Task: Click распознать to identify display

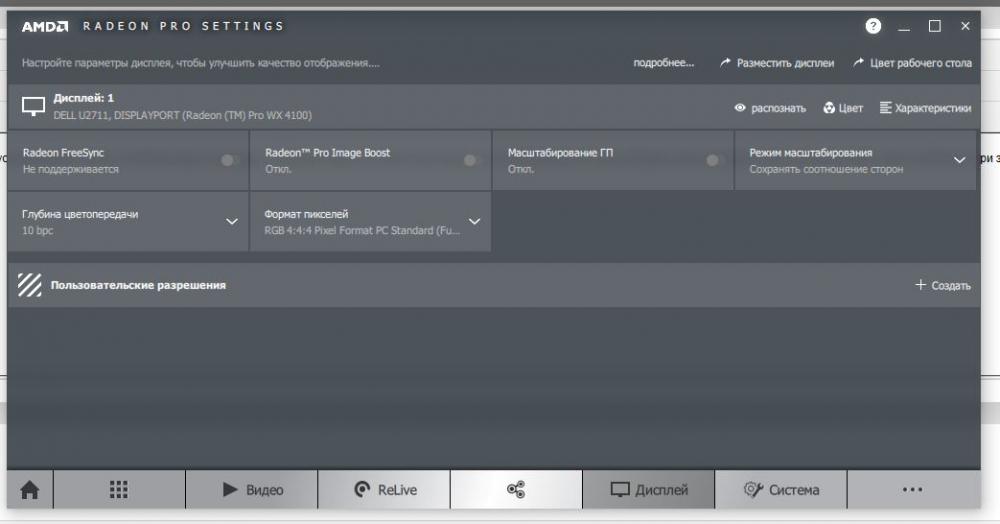Action: pyautogui.click(x=778, y=108)
